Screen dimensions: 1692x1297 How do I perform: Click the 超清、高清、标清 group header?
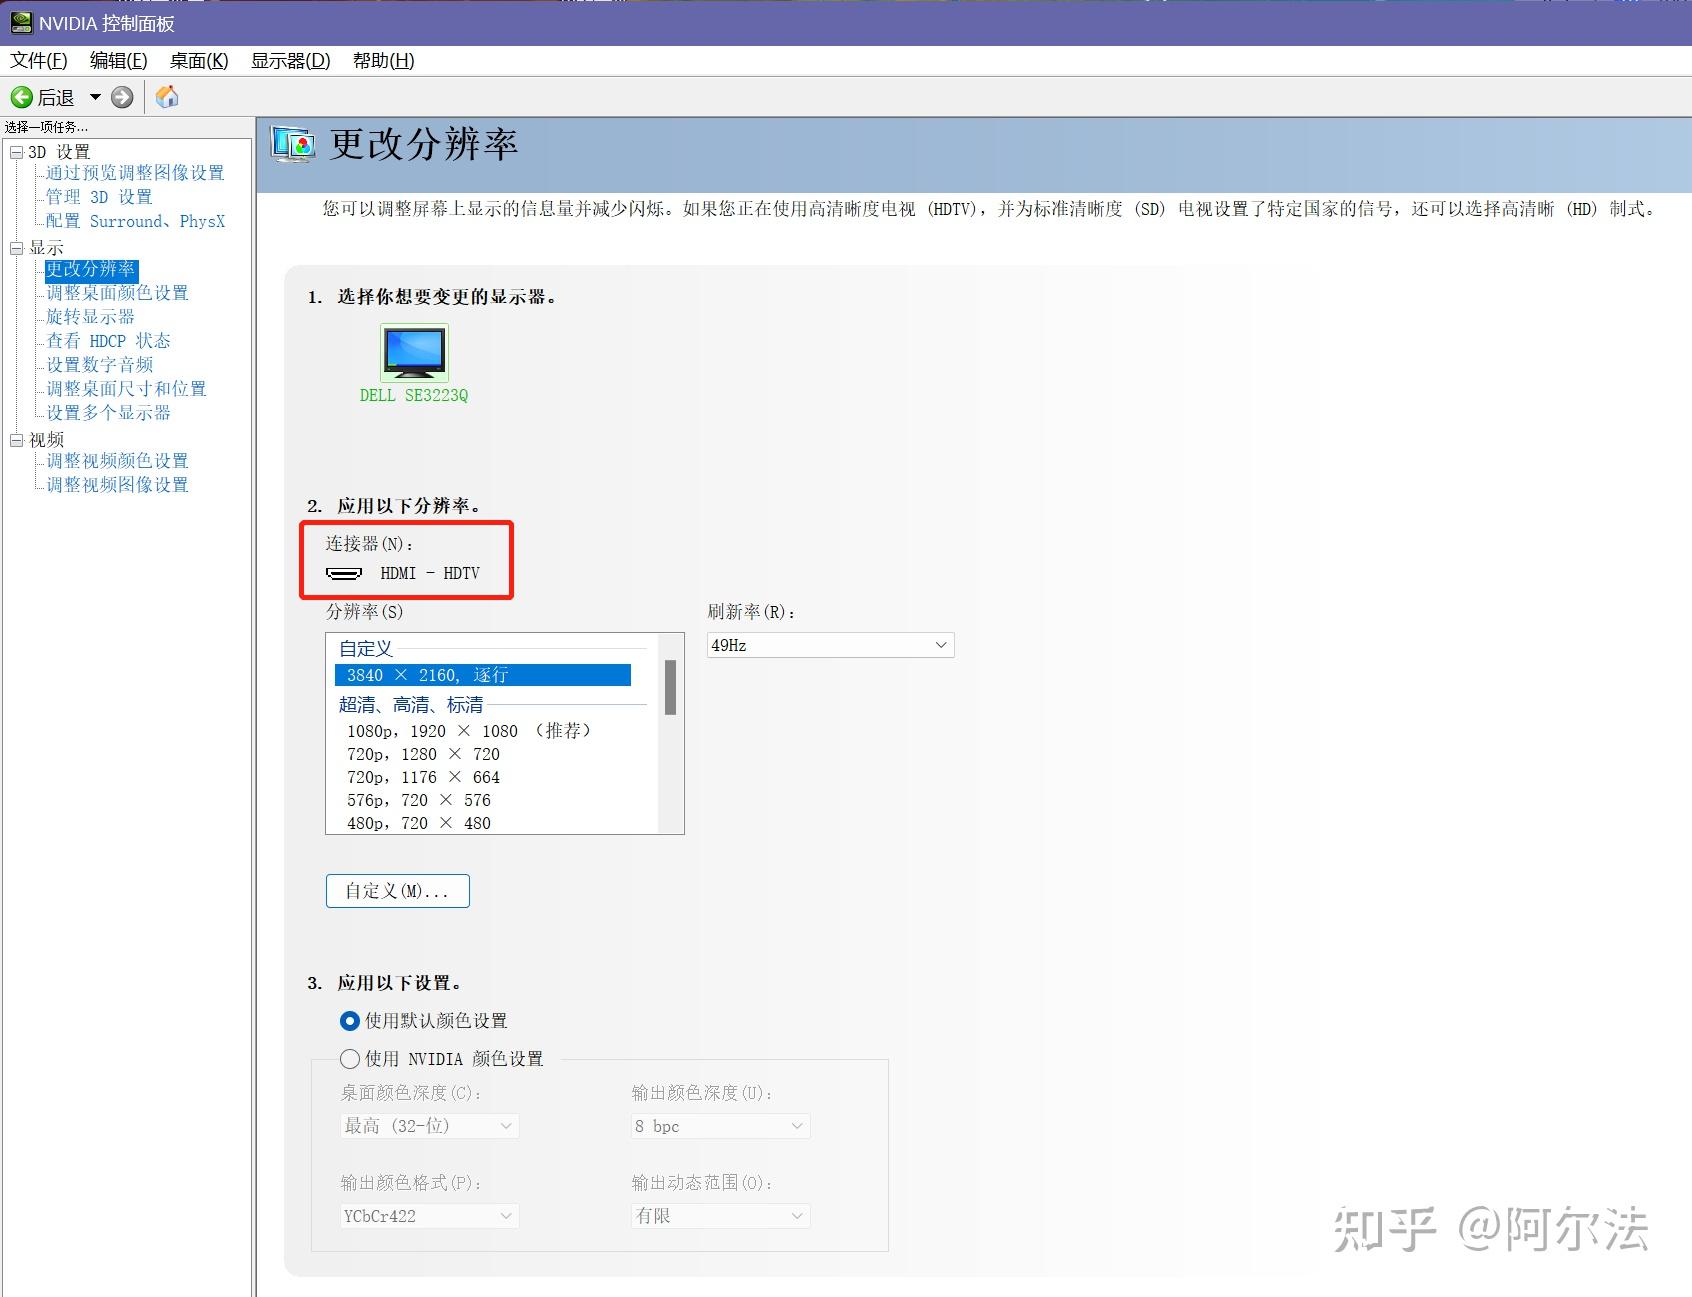coord(411,704)
